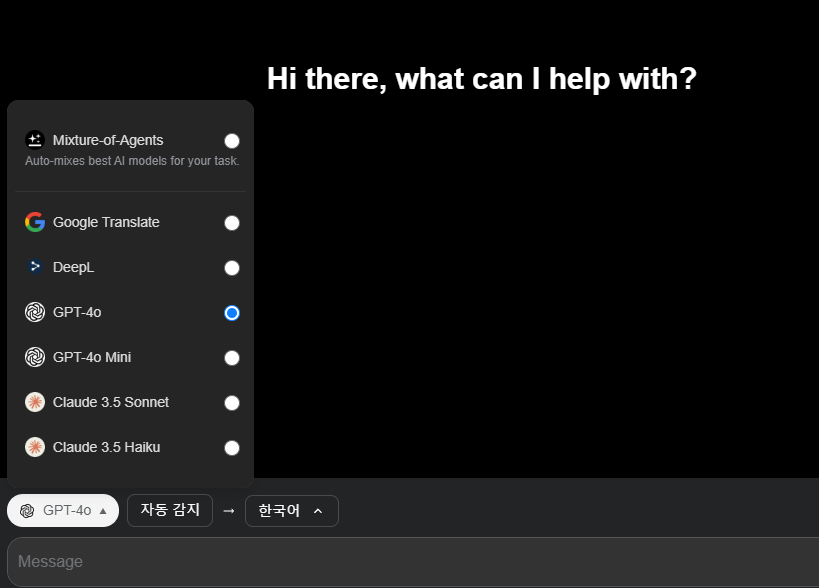819x588 pixels.
Task: Click the OpenAI icon beside GPT-4o in list
Action: [x=35, y=312]
